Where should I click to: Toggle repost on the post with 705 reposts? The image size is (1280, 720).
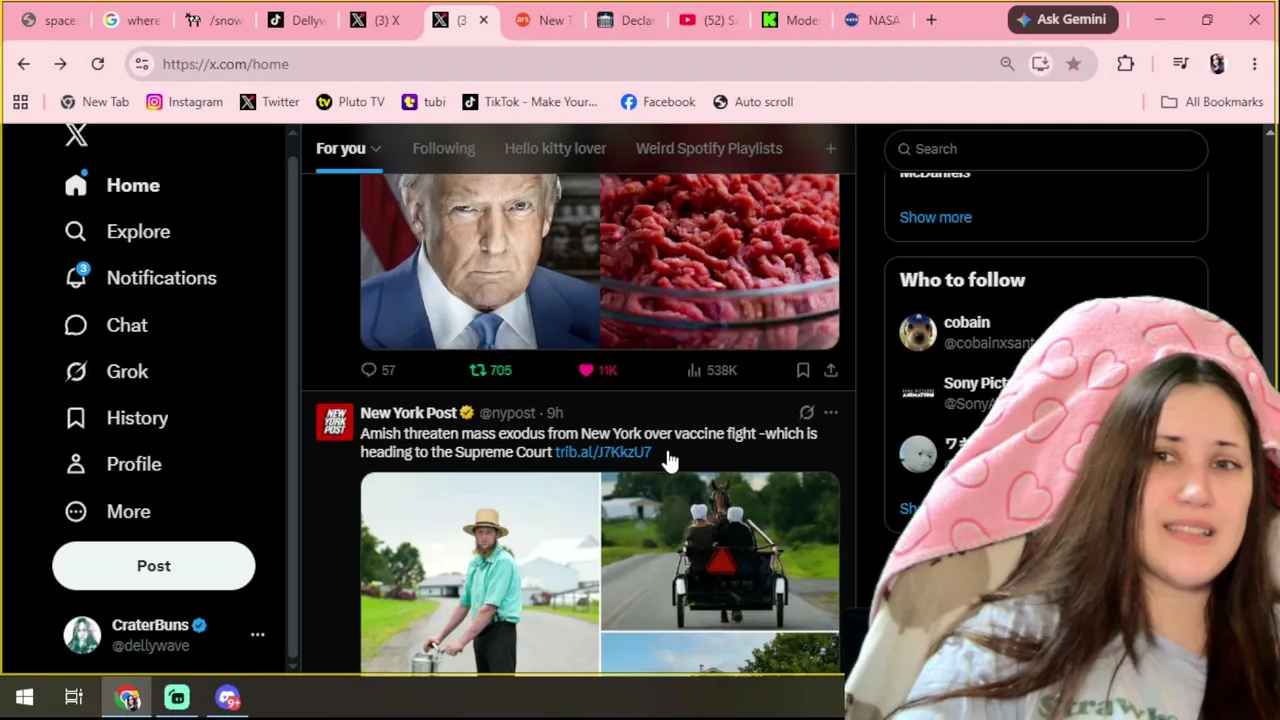(490, 370)
